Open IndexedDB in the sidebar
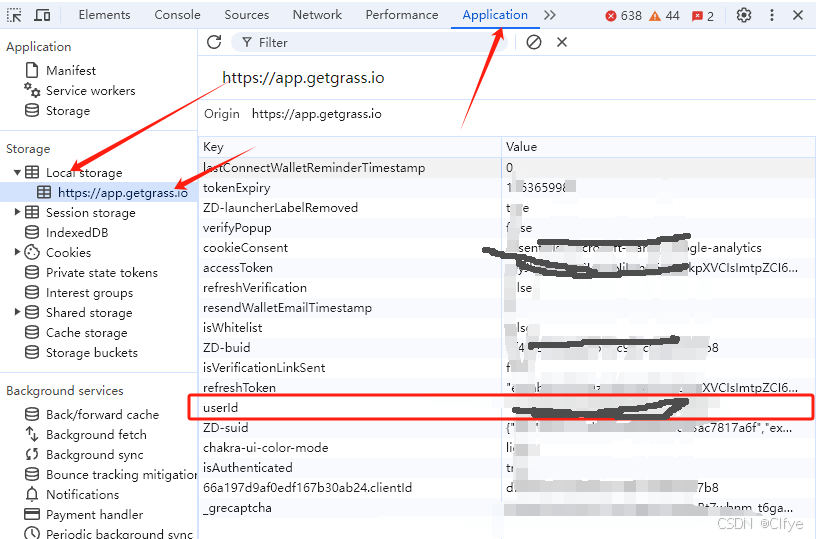This screenshot has height=539, width=816. pos(77,233)
